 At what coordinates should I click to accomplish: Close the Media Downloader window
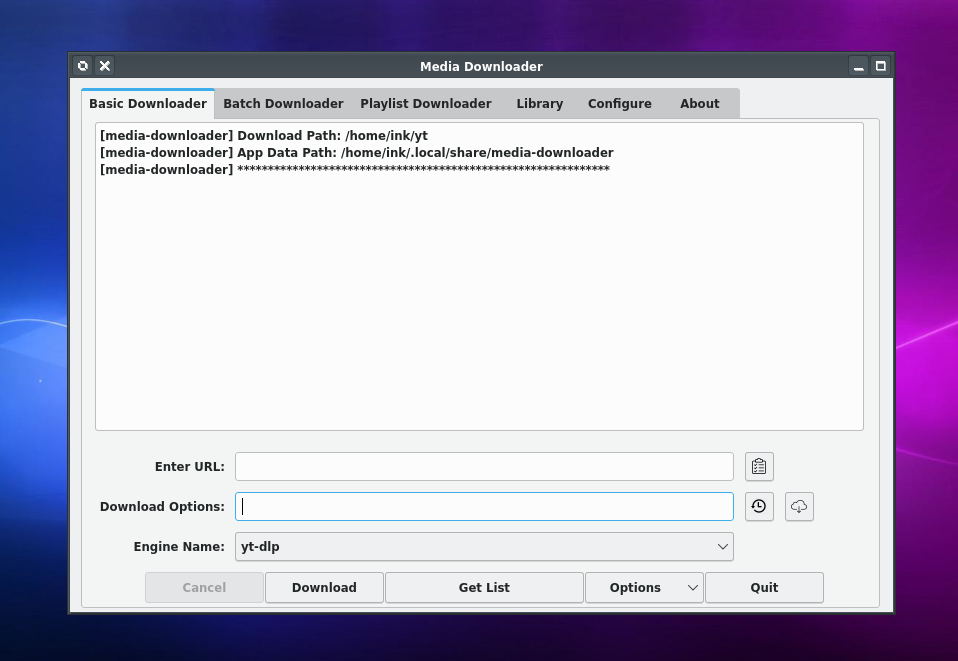pos(105,66)
